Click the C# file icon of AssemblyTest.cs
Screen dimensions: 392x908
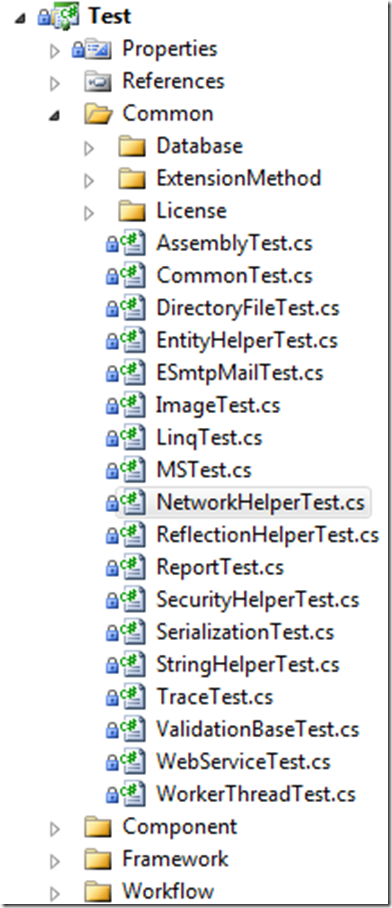(132, 244)
